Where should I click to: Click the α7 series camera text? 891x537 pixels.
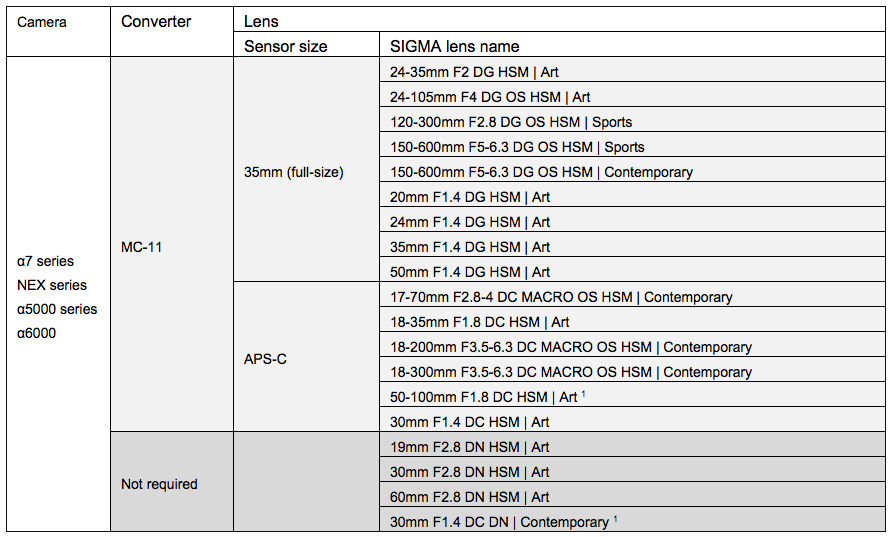click(x=46, y=261)
